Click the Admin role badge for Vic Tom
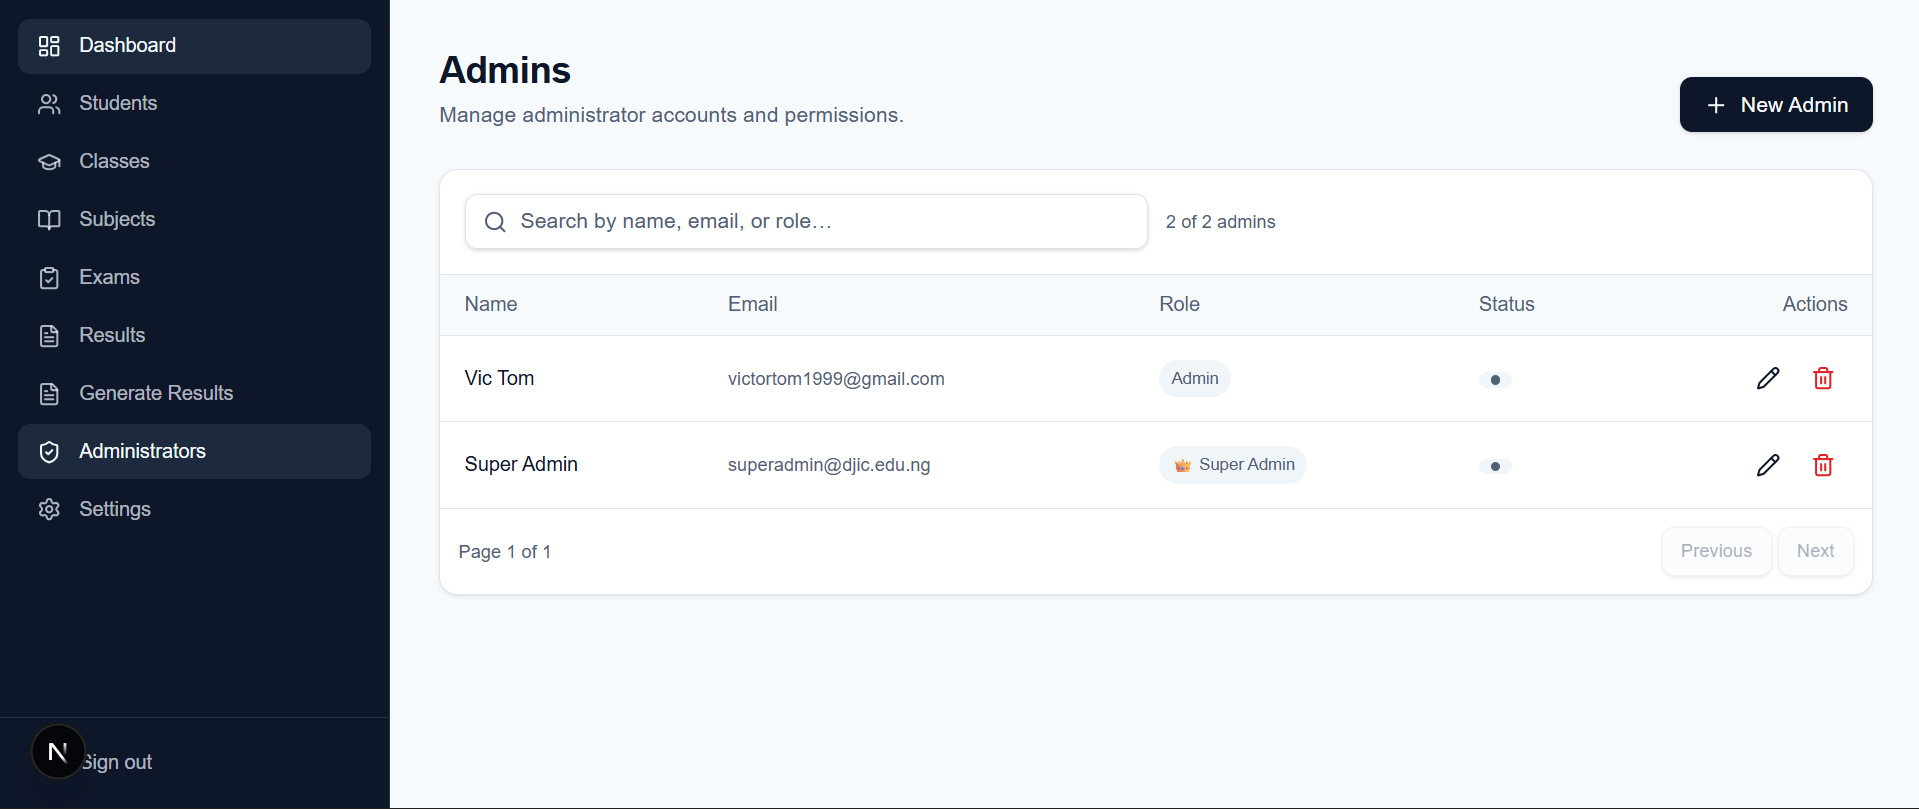The width and height of the screenshot is (1919, 809). point(1195,379)
